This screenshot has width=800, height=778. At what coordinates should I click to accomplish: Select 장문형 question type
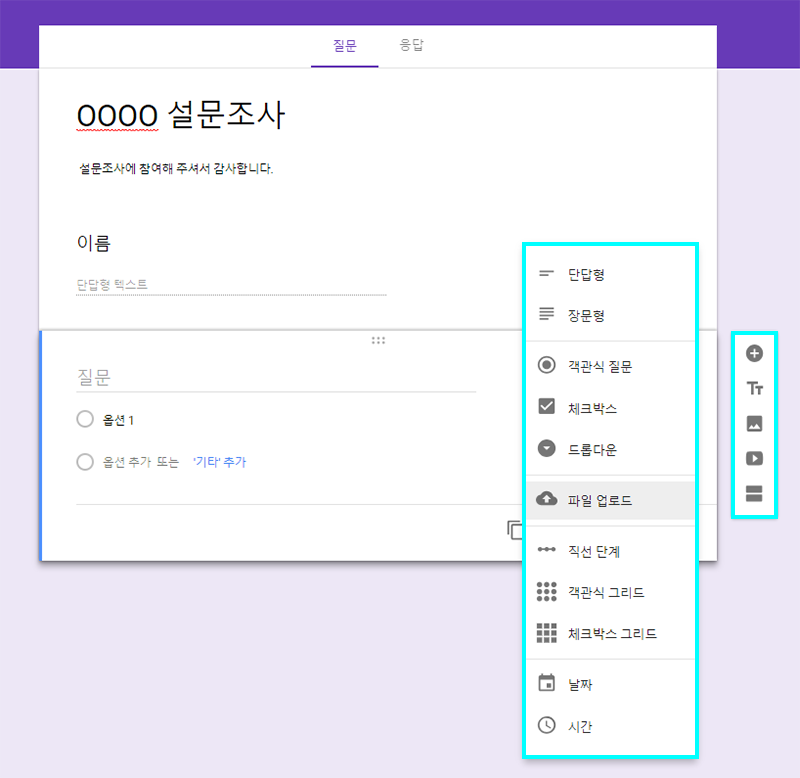(x=610, y=315)
